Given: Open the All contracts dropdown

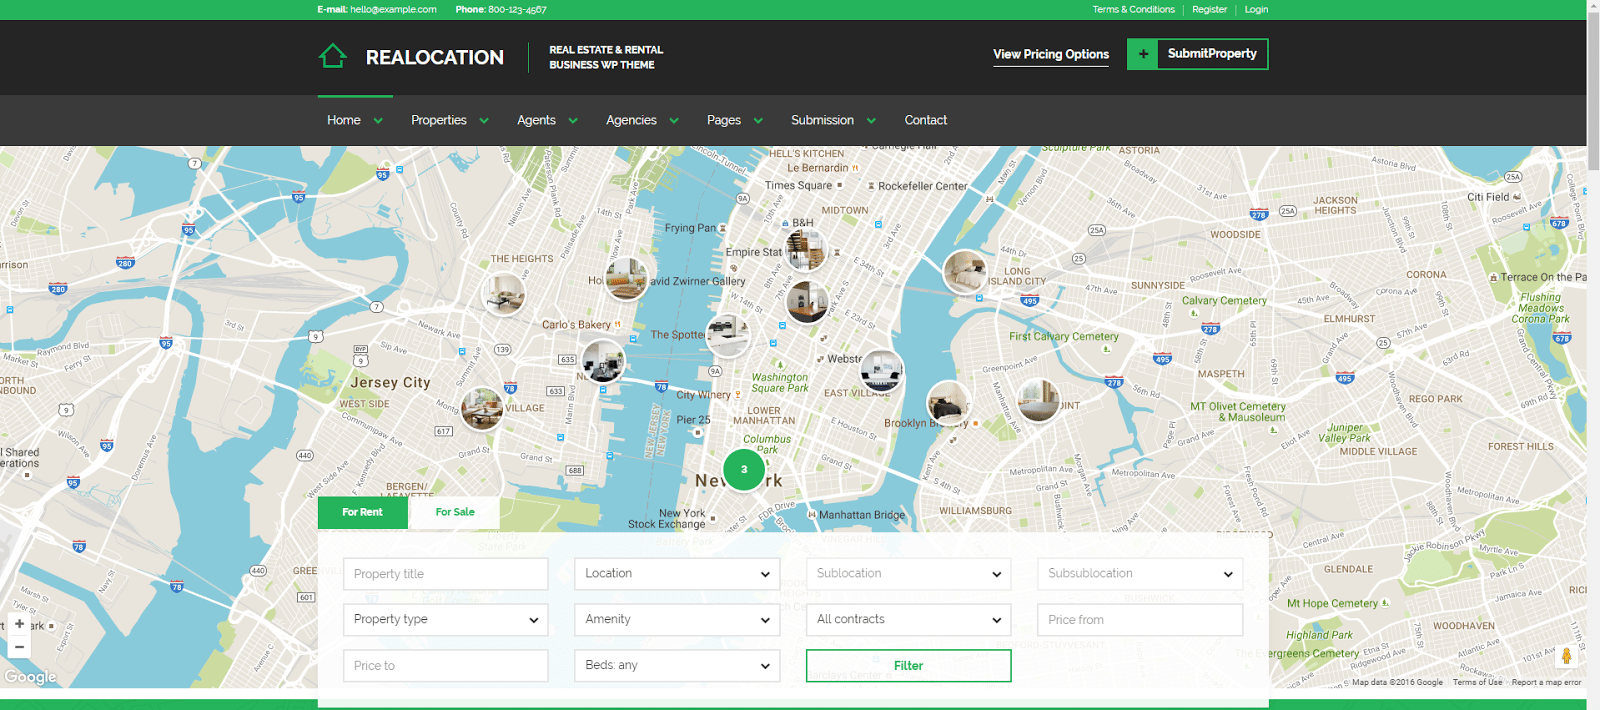Looking at the screenshot, I should point(909,620).
